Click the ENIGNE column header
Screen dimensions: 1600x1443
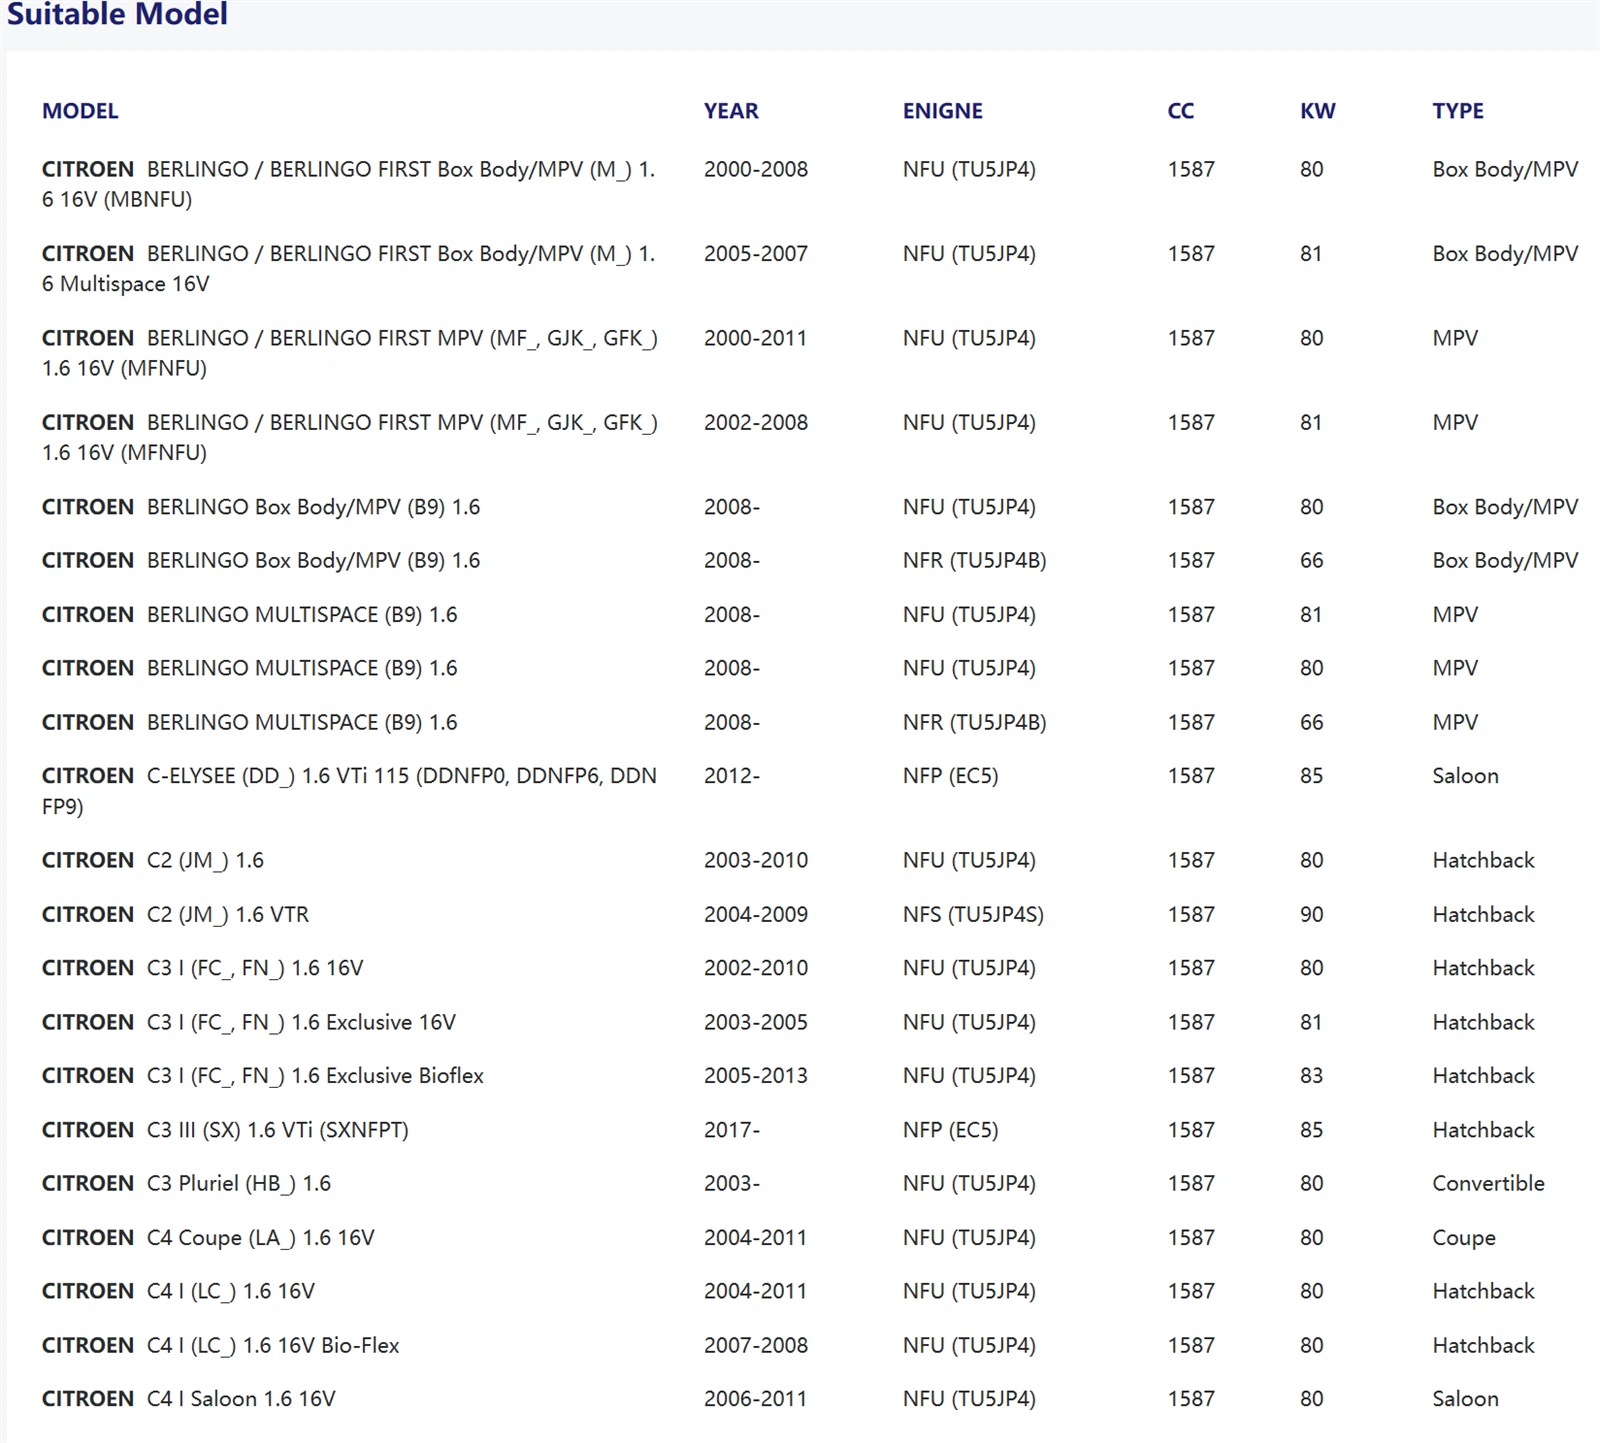click(x=942, y=111)
